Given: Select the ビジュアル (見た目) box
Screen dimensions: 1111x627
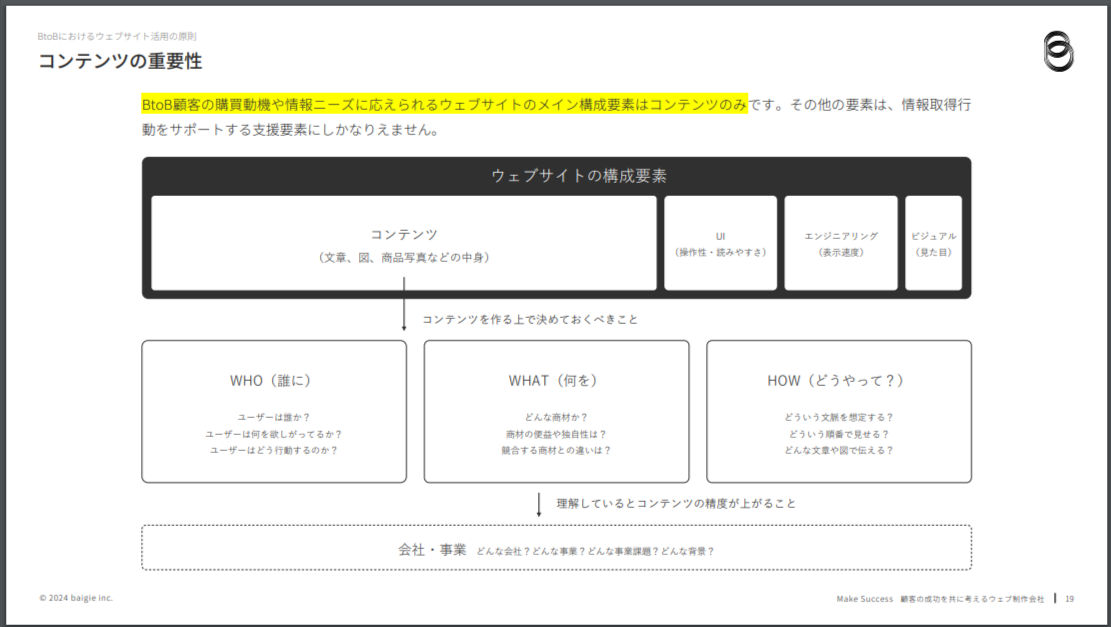Looking at the screenshot, I should click(x=933, y=244).
